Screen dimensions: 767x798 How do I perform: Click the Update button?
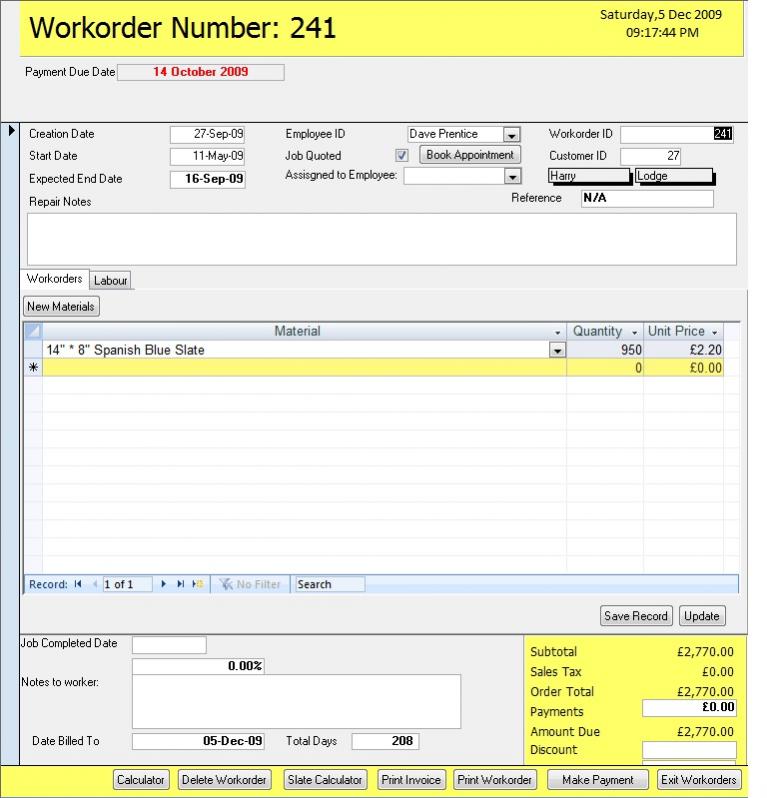pos(701,616)
